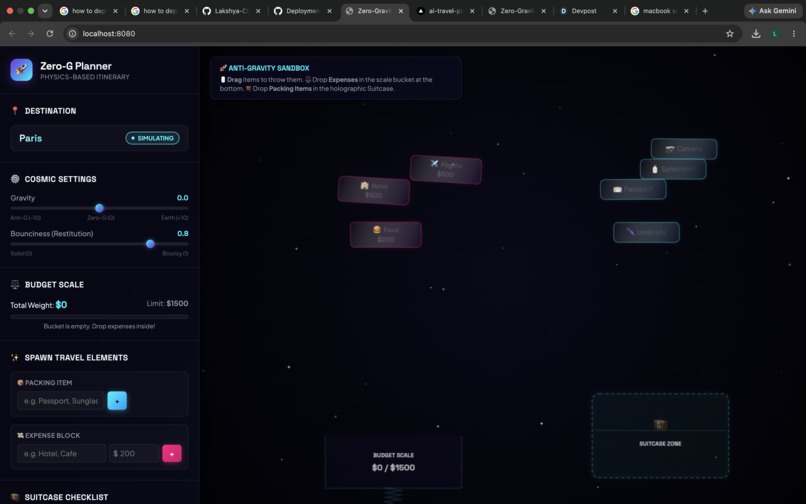Click the Budget Scale balance icon
This screenshot has width=806, height=504.
[15, 284]
